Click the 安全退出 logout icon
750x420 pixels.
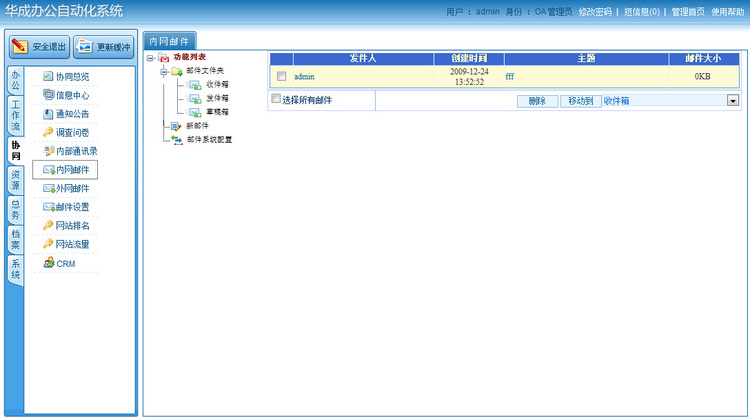click(20, 46)
